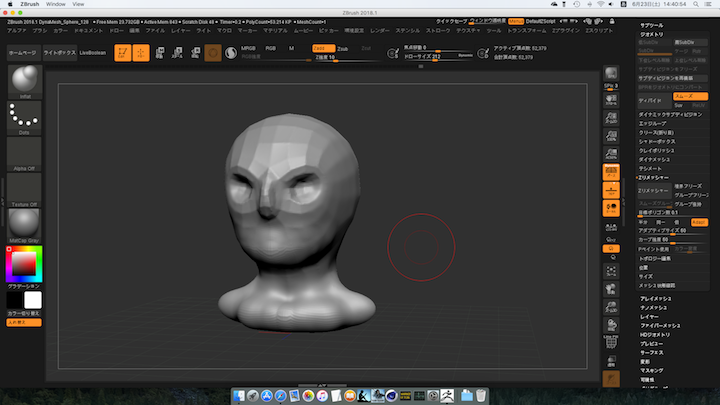Open the アルファ Alpha menu
720x405 pixels.
(17, 31)
